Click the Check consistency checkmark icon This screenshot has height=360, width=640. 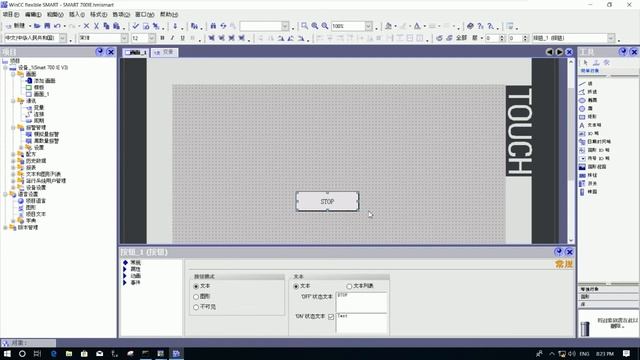point(136,26)
